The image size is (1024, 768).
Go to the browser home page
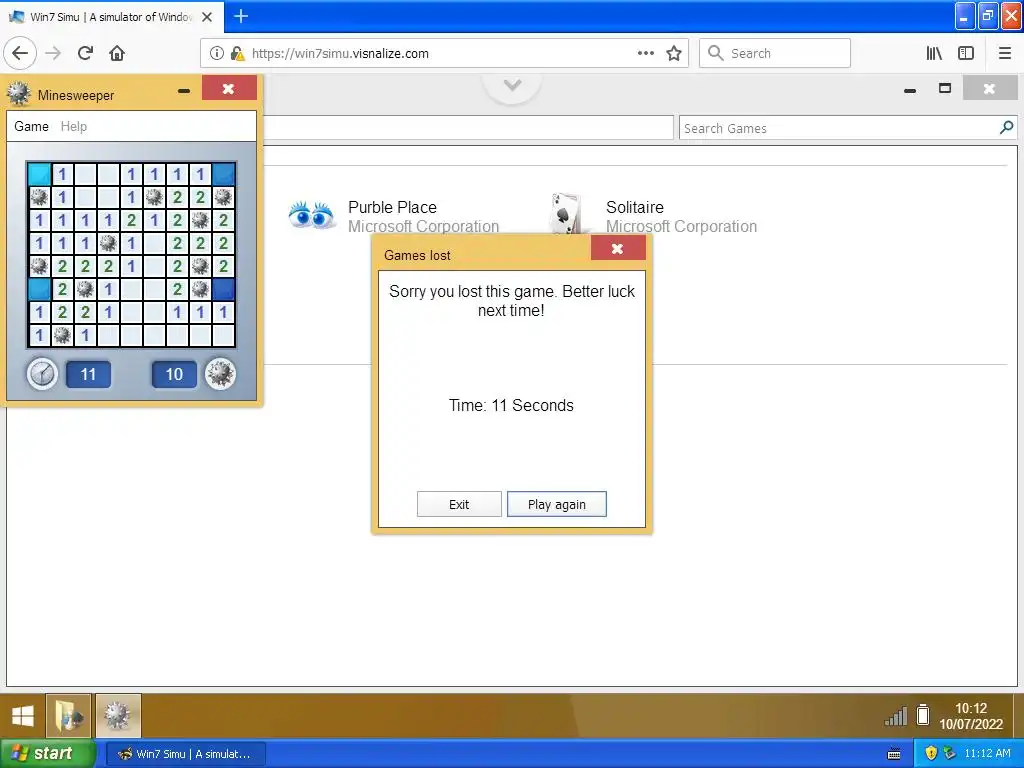117,54
